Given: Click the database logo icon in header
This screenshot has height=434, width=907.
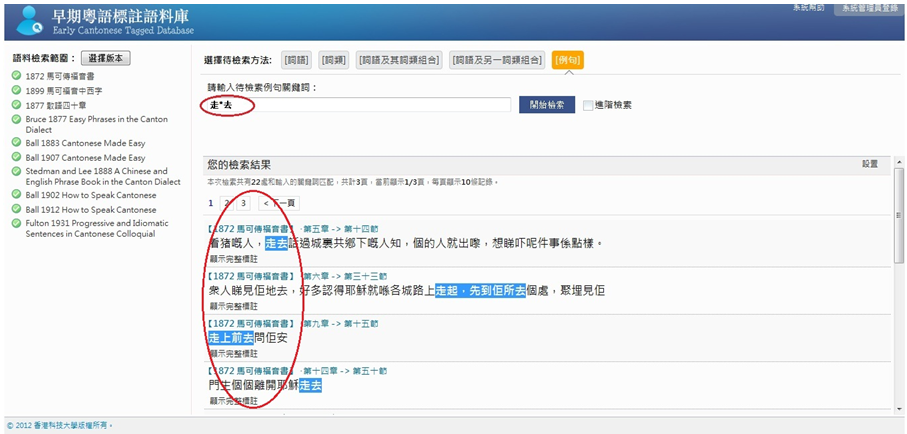Looking at the screenshot, I should point(27,17).
